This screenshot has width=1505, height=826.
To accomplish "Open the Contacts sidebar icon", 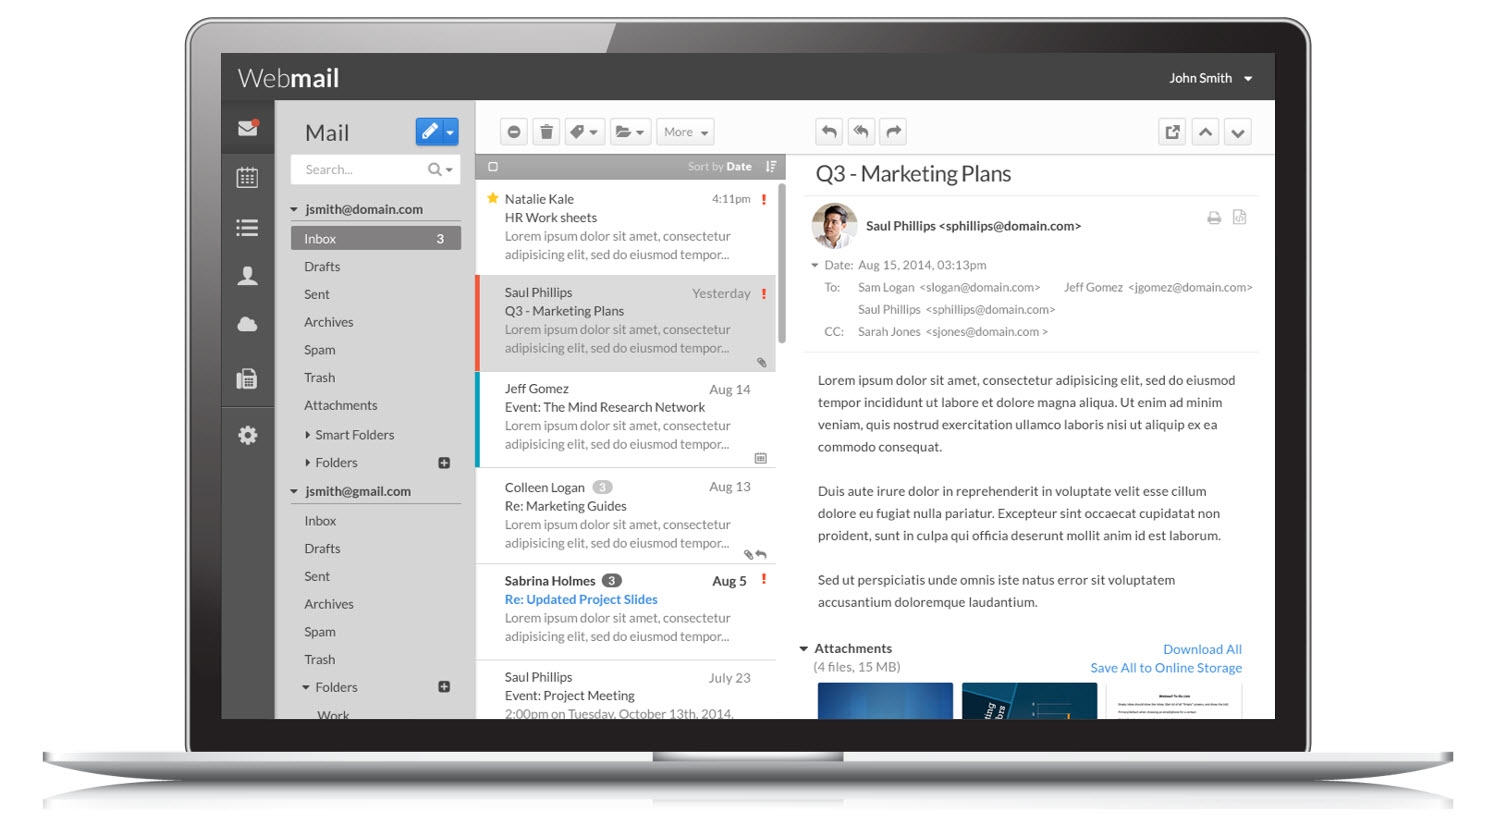I will pos(247,276).
